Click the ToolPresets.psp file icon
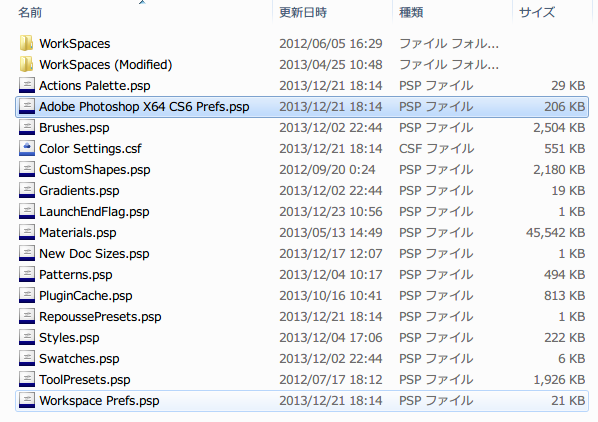The image size is (598, 422). [x=27, y=379]
